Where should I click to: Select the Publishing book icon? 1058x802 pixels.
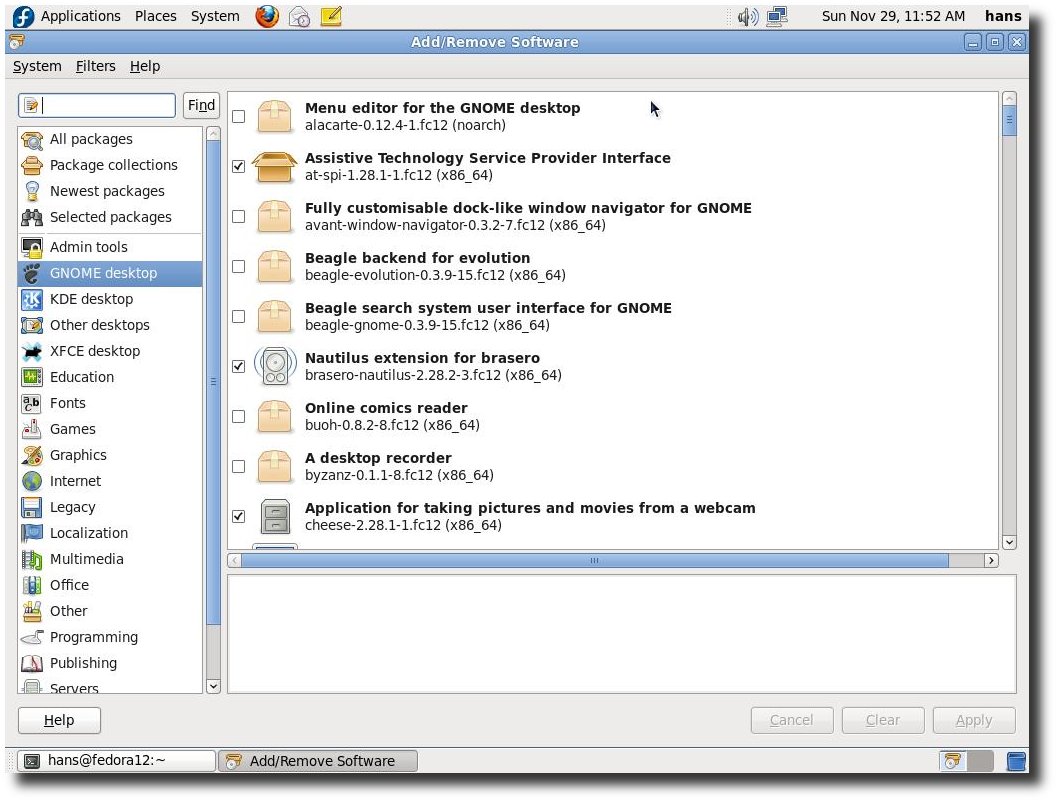pos(32,664)
